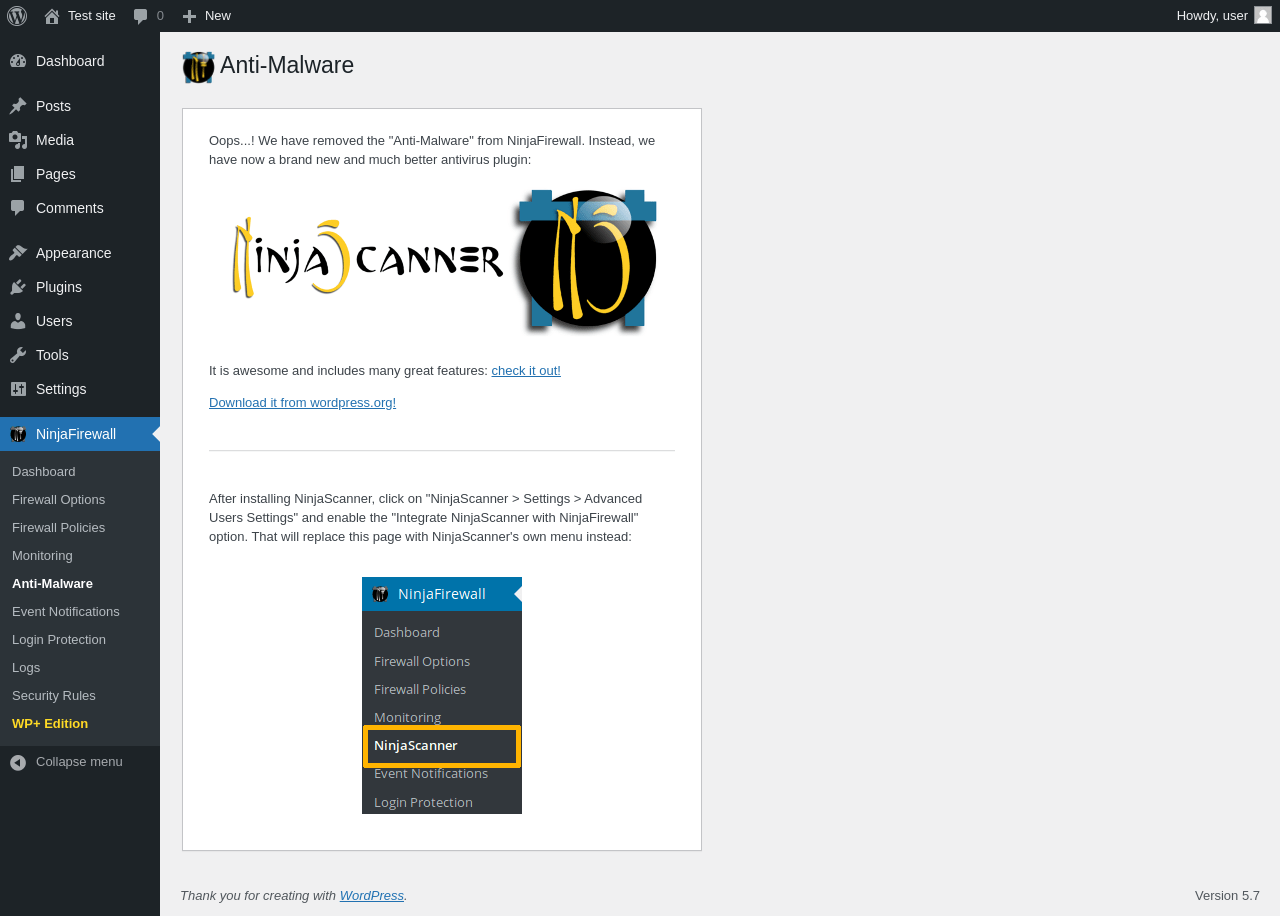This screenshot has height=916, width=1280.
Task: Click "Howdy, user" account text
Action: click(1212, 15)
